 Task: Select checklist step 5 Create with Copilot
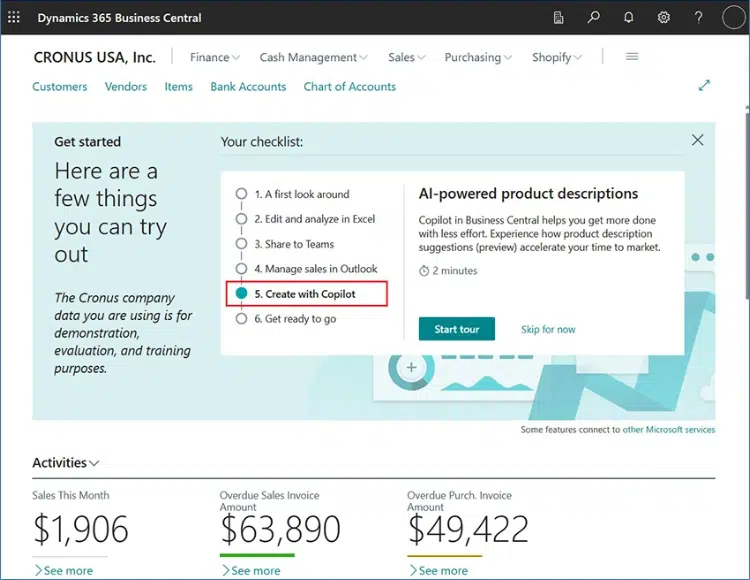pyautogui.click(x=306, y=294)
